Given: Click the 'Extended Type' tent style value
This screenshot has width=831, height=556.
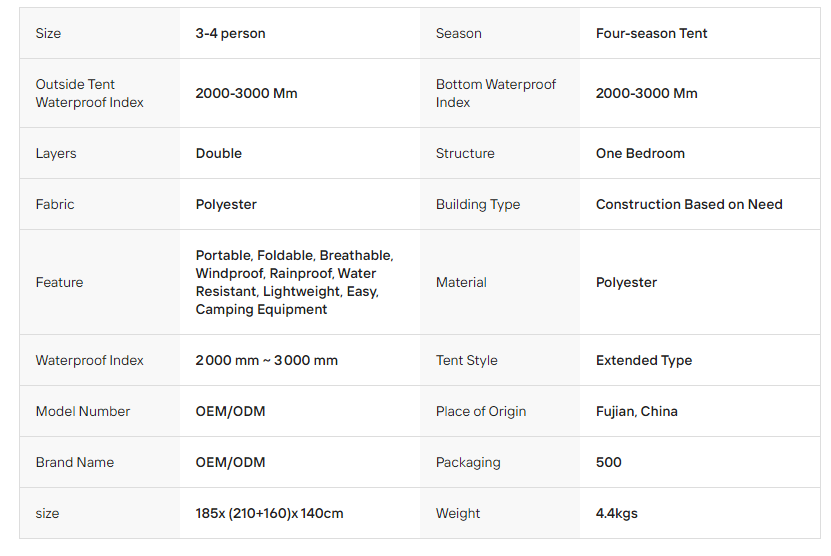Looking at the screenshot, I should pos(643,360).
